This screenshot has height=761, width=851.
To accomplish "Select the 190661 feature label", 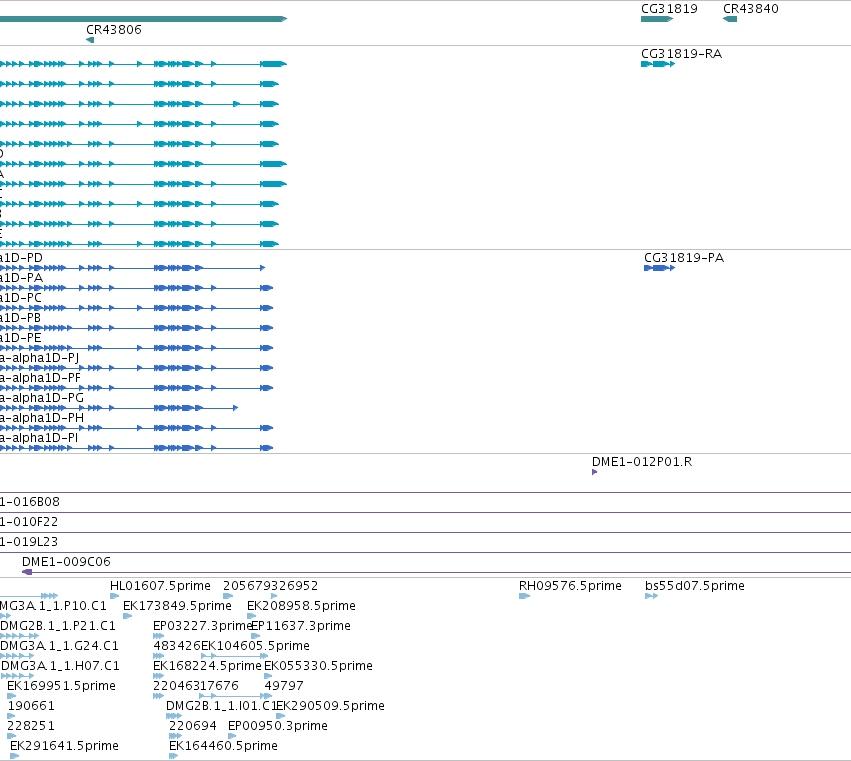I will (x=31, y=706).
